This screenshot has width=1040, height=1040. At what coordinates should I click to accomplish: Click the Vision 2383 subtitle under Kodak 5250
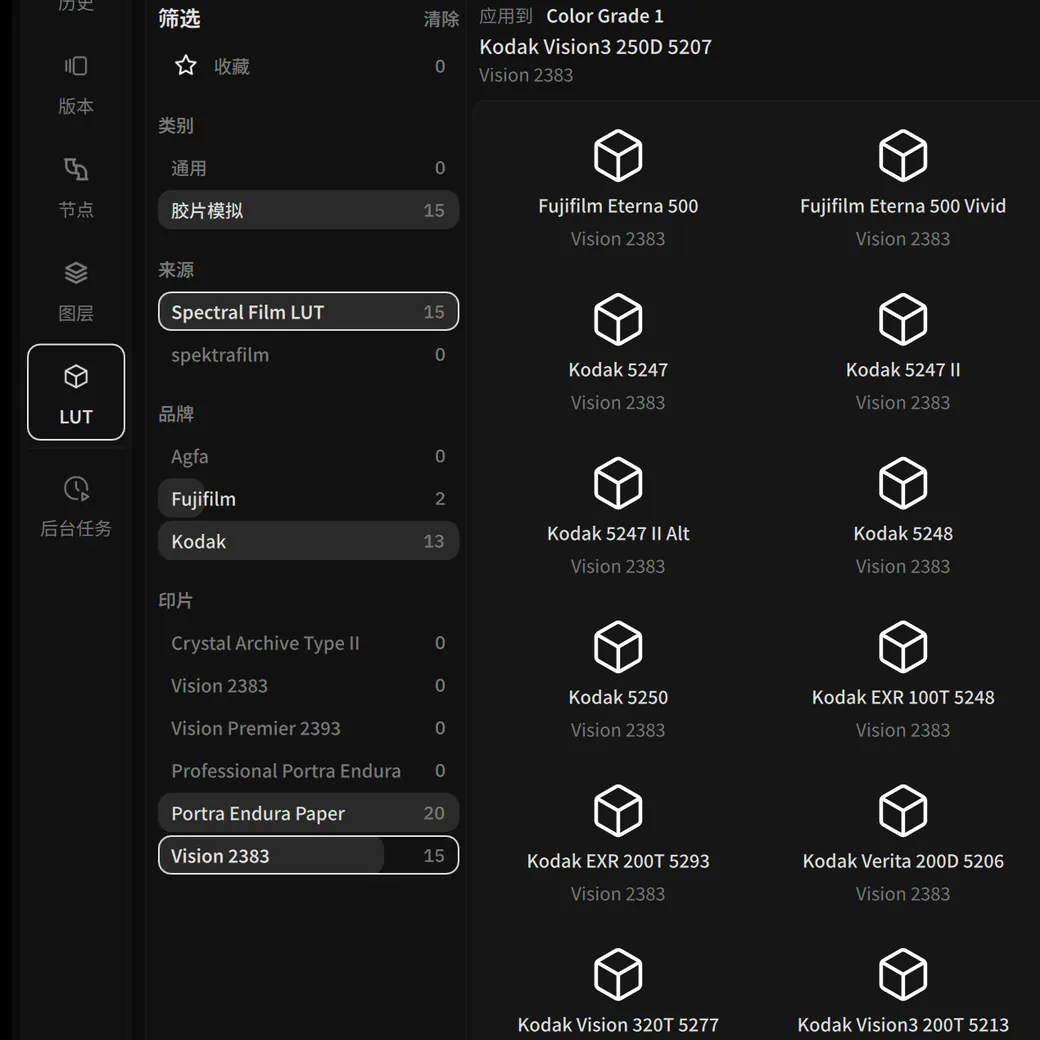click(618, 730)
